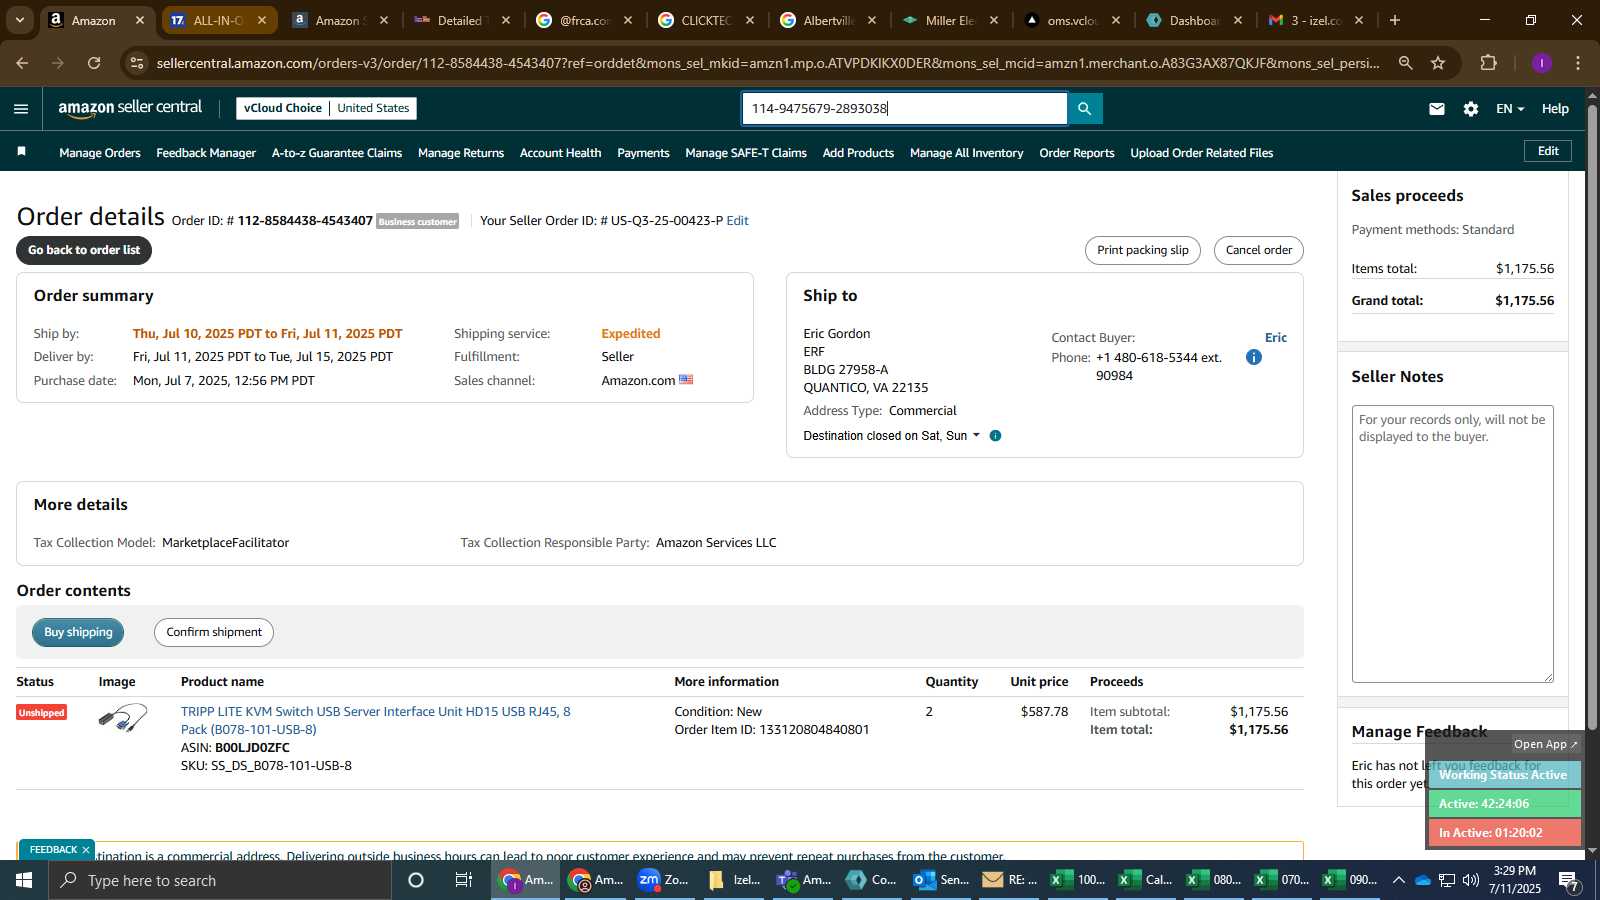
Task: Open Manage Orders menu
Action: coord(100,153)
